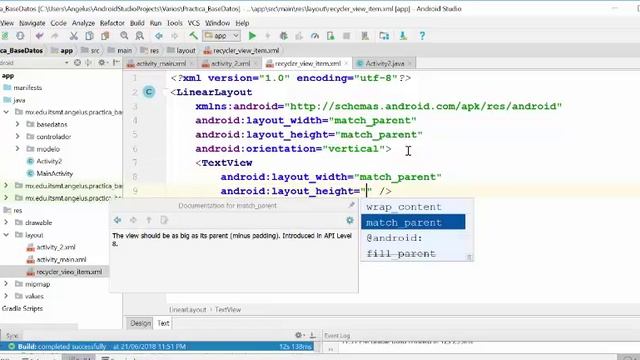This screenshot has width=640, height=360.
Task: Expand the modelo package
Action: point(18,149)
